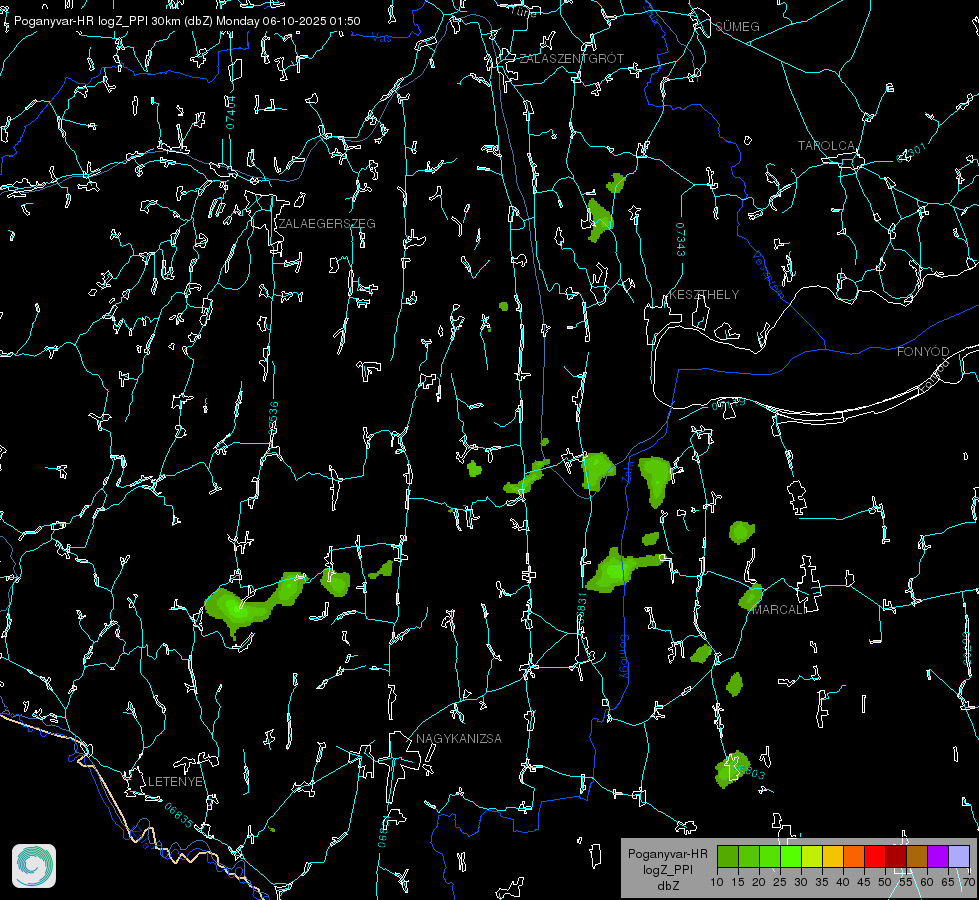Select the 35-40 dBZ yellow swatch
The width and height of the screenshot is (979, 900).
tap(833, 856)
